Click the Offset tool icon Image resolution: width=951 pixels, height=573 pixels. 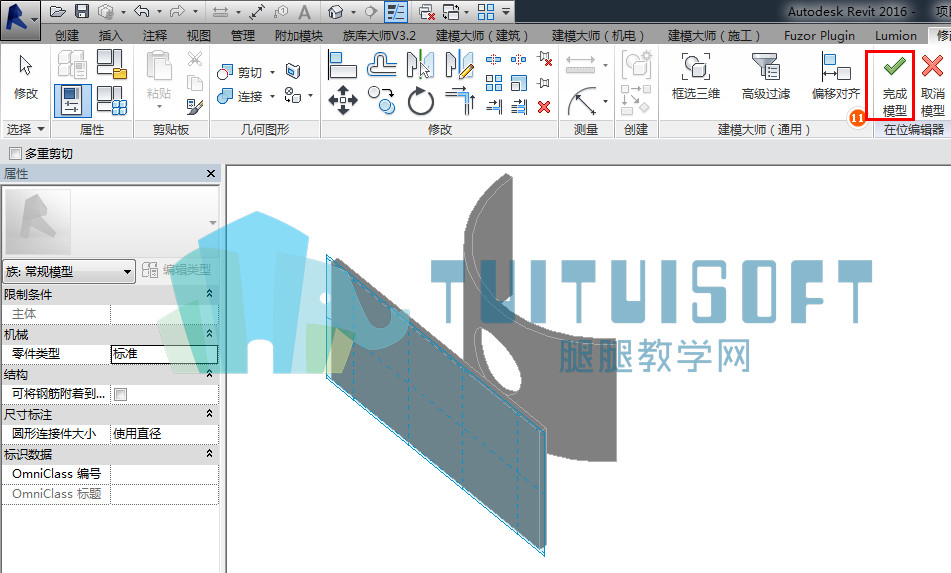[381, 65]
